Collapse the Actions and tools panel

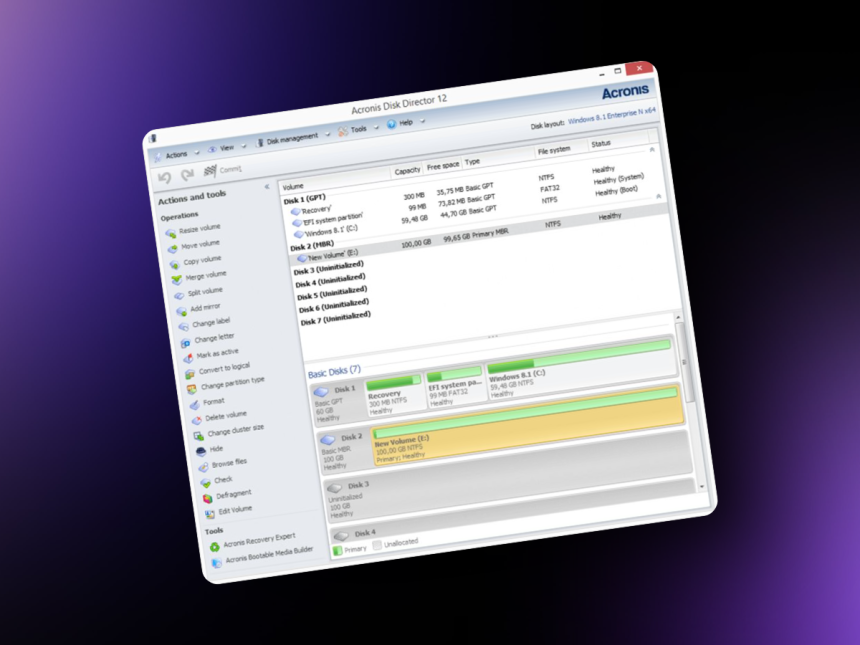click(x=267, y=187)
